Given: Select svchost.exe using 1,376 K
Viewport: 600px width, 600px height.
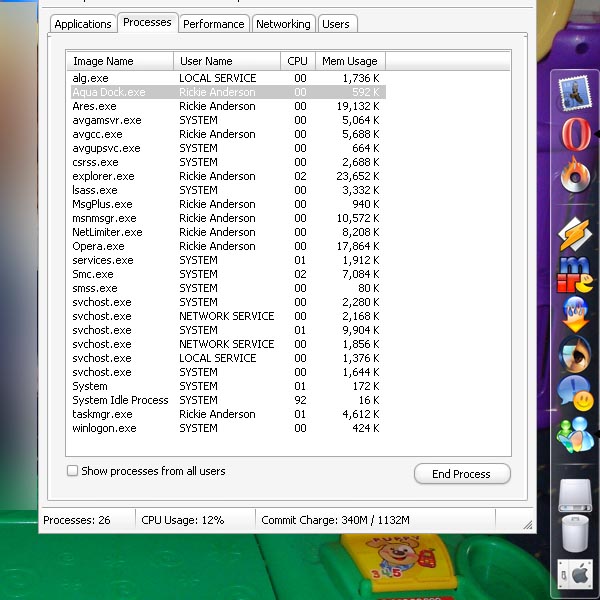Looking at the screenshot, I should click(x=228, y=358).
